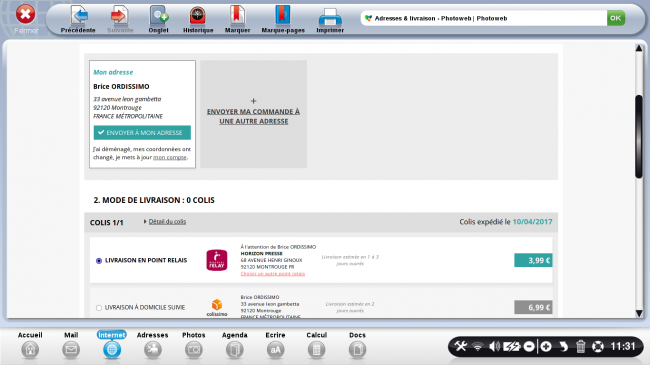This screenshot has height=365, width=650.
Task: Zoom in with the plus icon
Action: click(x=546, y=346)
